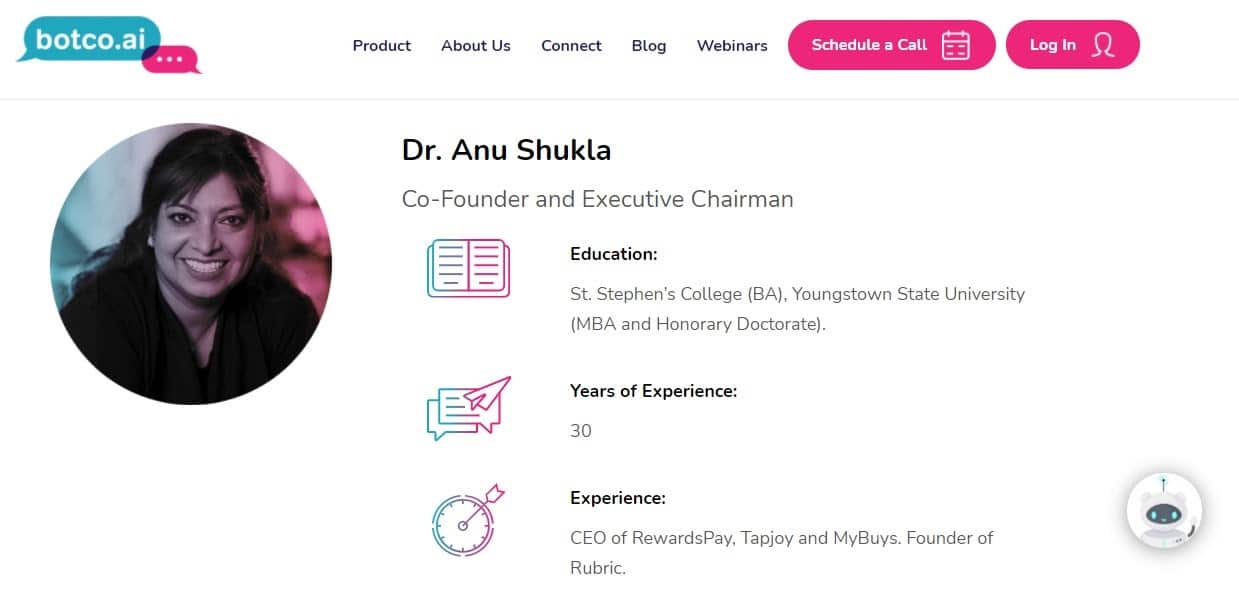
Task: Go to the Connect page
Action: click(x=571, y=45)
